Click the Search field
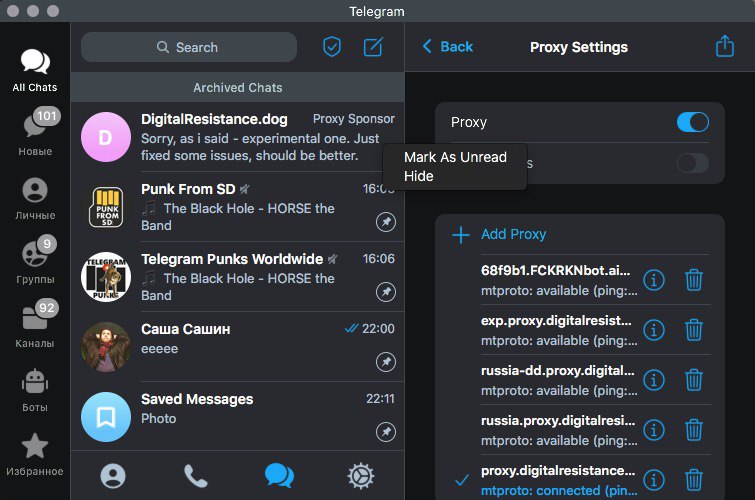 coord(189,47)
